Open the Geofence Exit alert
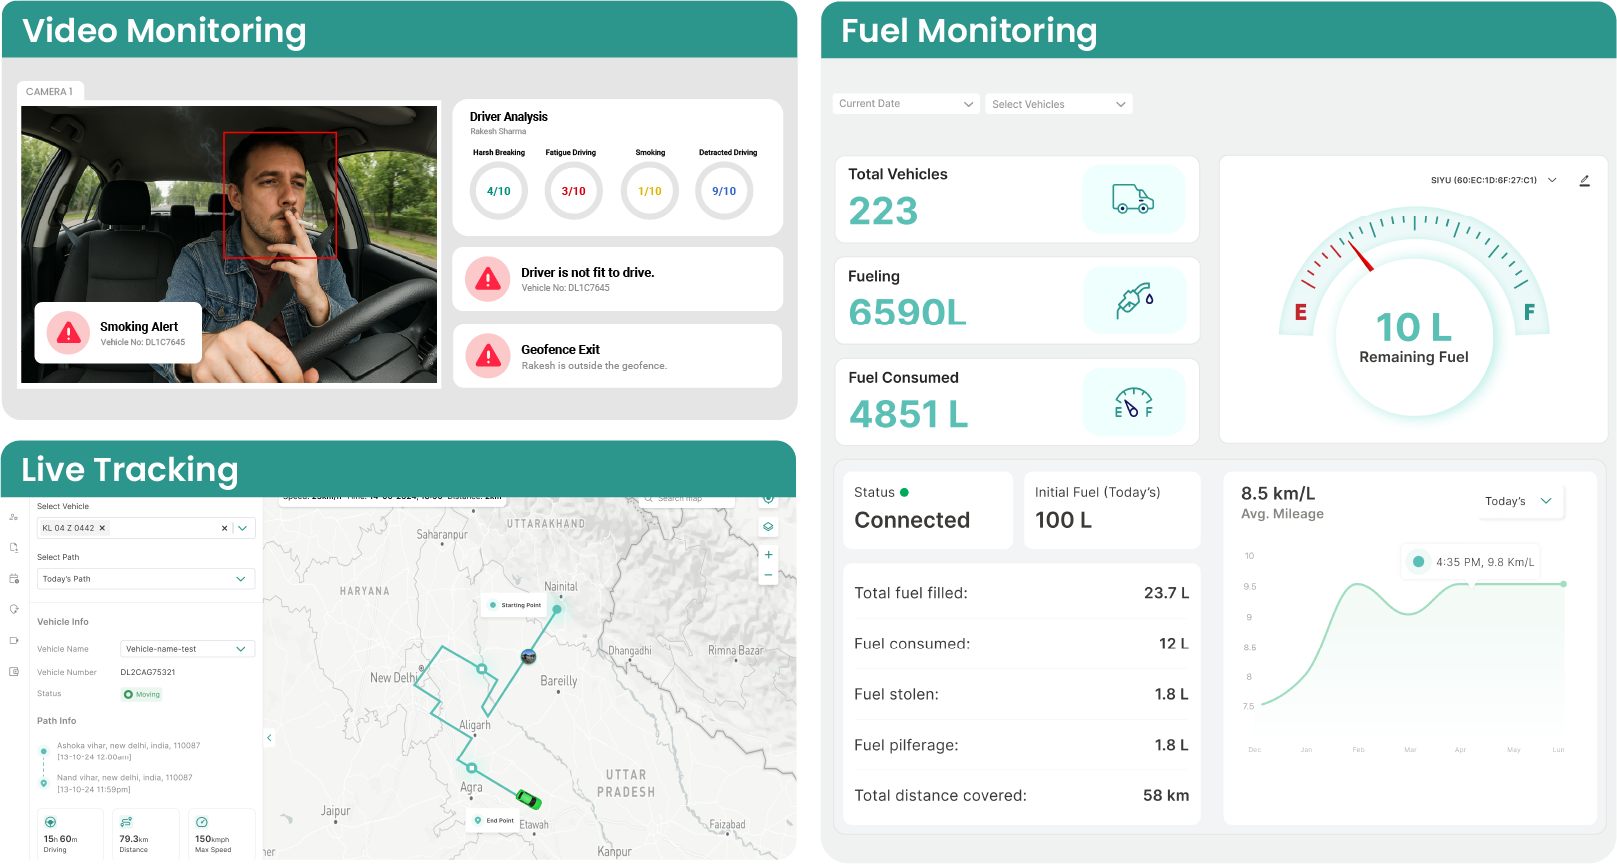Viewport: 1617px width, 864px height. pos(618,356)
